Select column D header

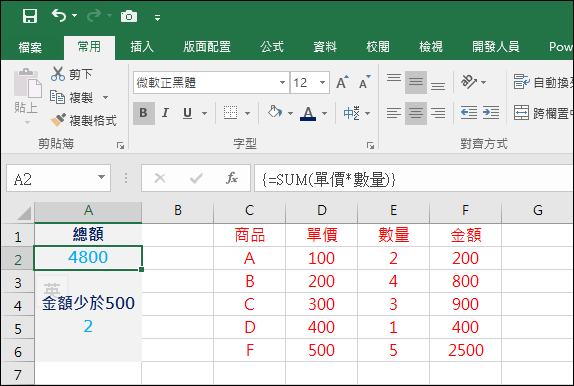tap(322, 211)
